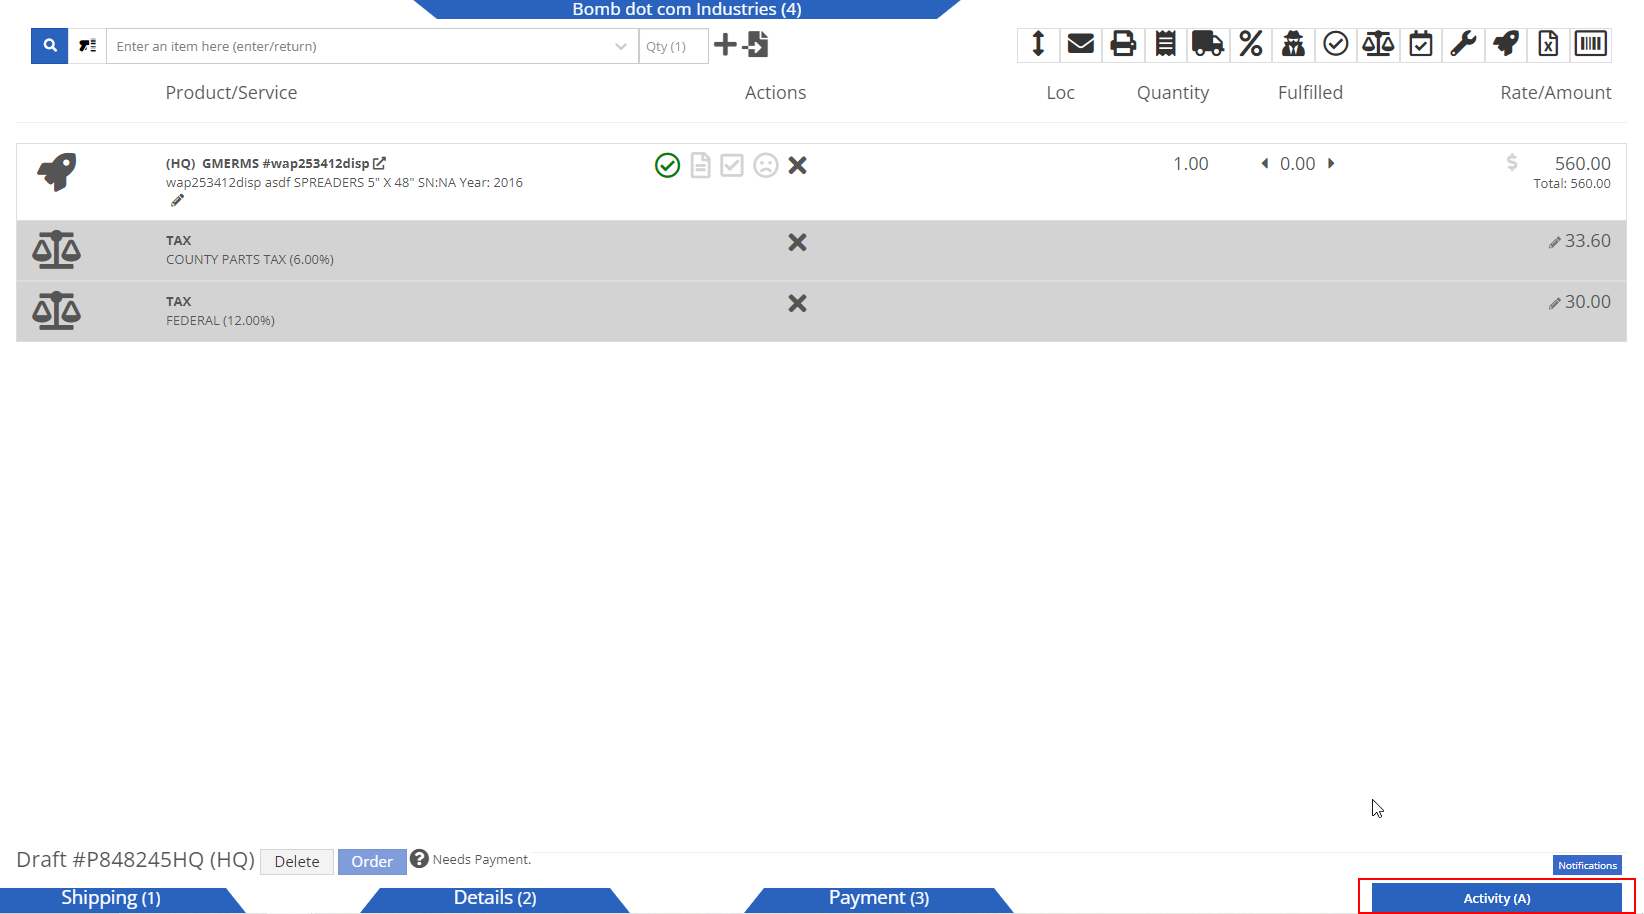Click the Order button
The image size is (1644, 914).
[372, 861]
